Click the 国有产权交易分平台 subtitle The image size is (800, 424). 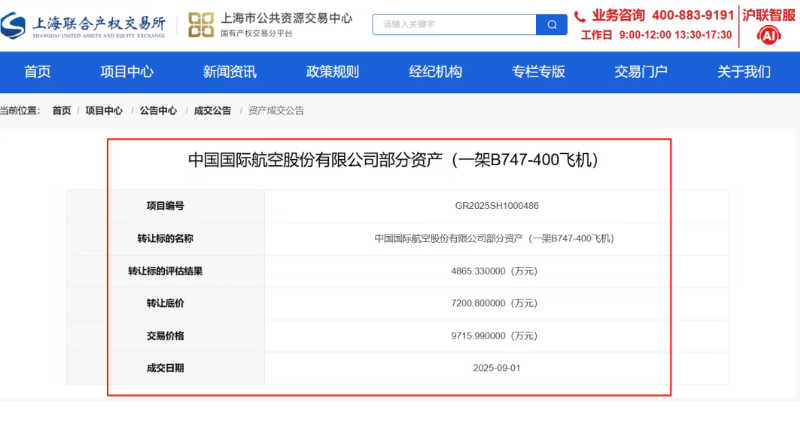[x=256, y=34]
